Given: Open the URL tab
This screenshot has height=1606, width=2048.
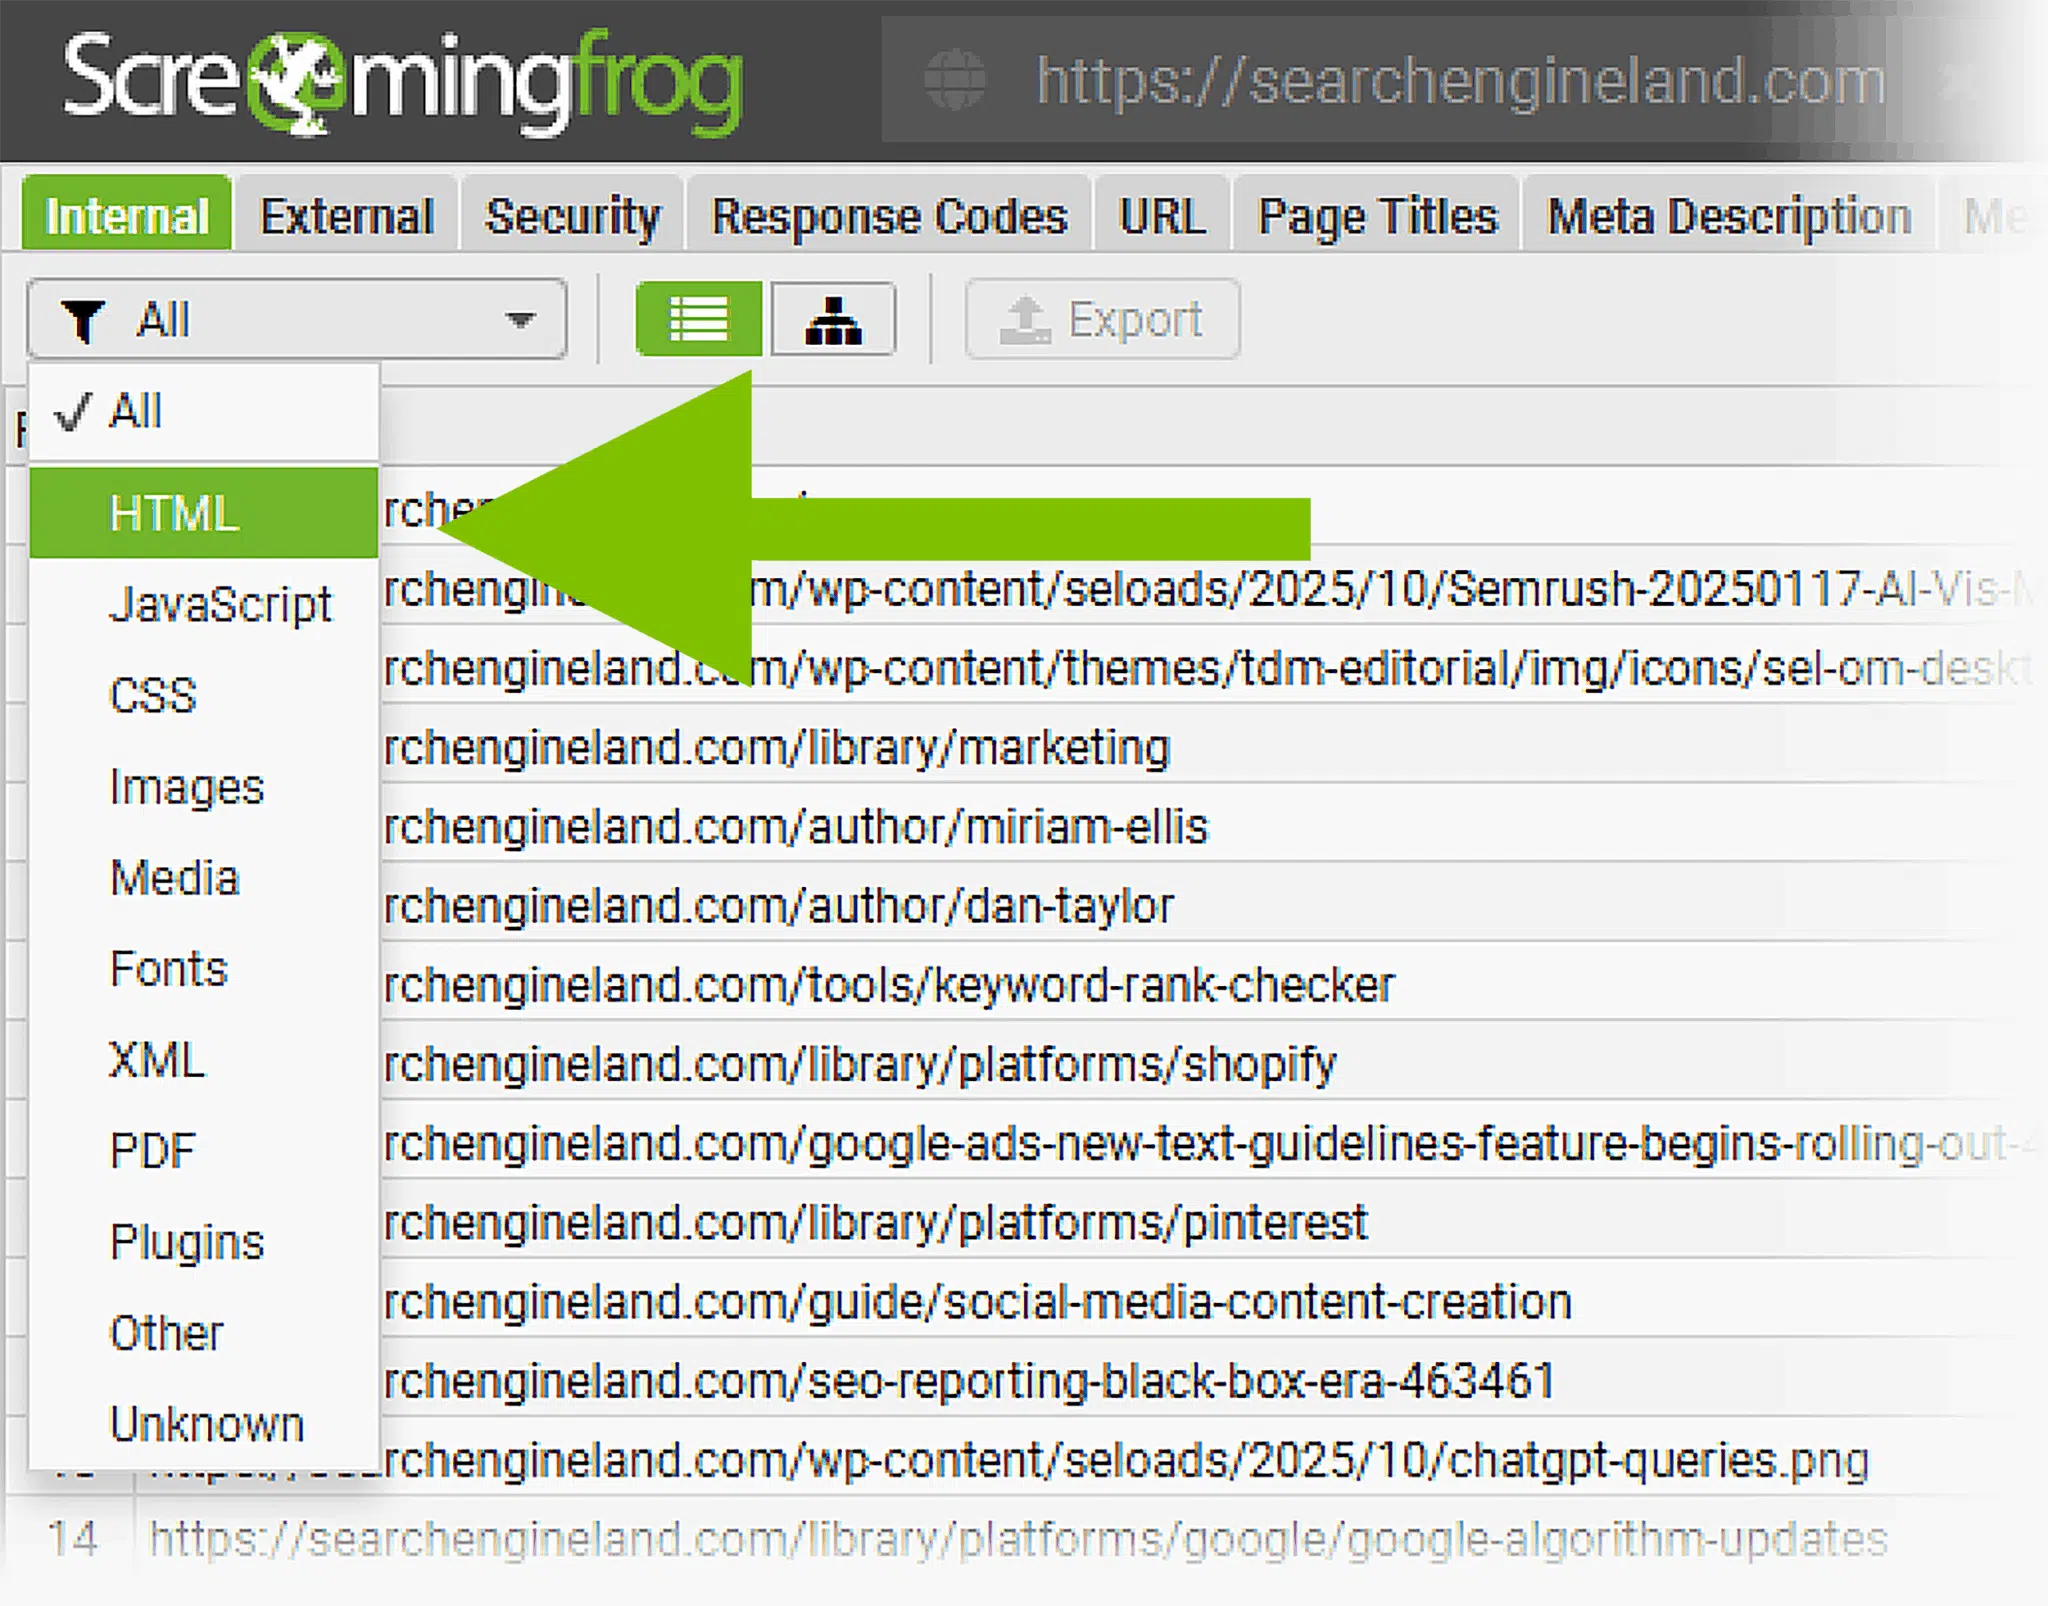Looking at the screenshot, I should coord(1162,215).
